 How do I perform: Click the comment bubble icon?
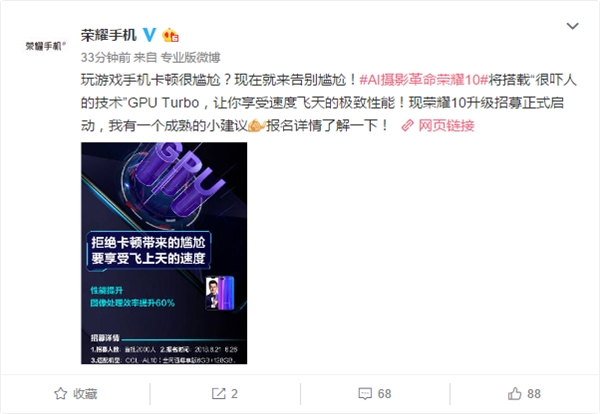(365, 394)
